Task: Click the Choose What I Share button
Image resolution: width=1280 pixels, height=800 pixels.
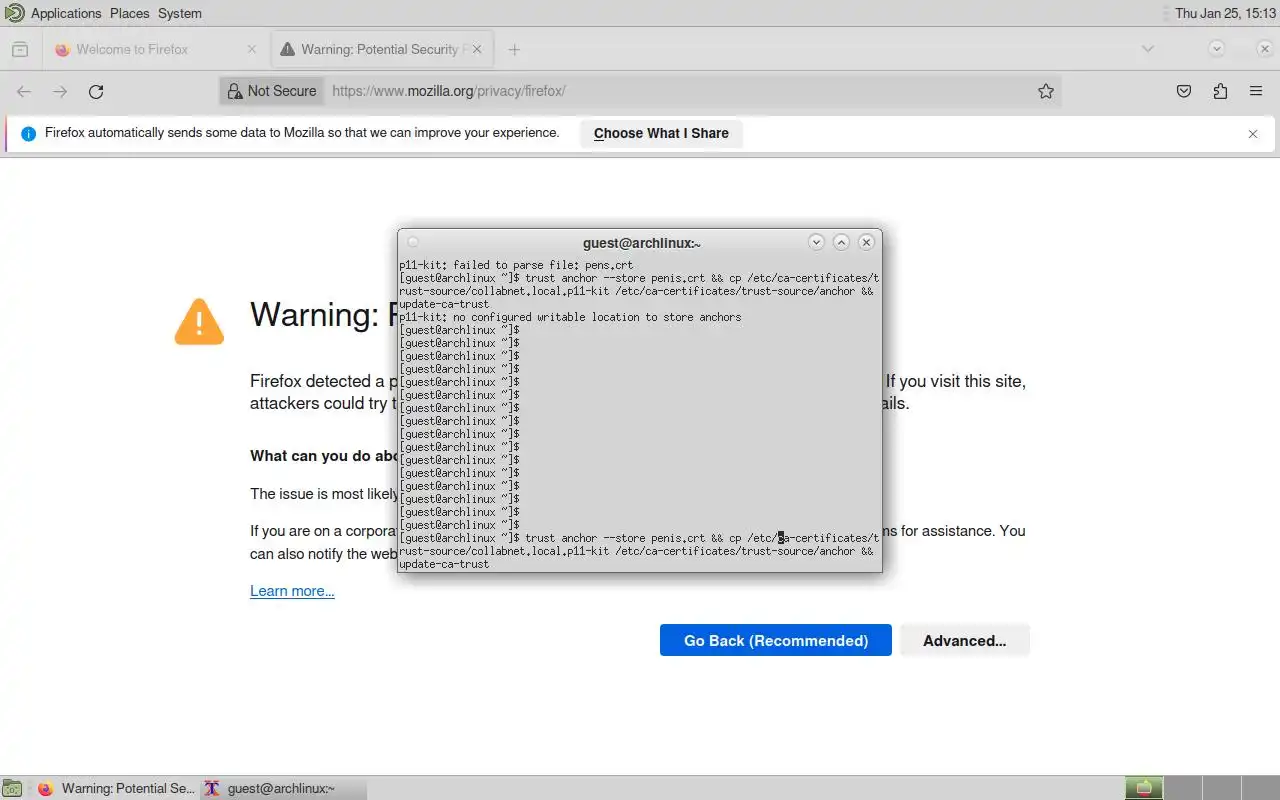Action: click(x=661, y=133)
